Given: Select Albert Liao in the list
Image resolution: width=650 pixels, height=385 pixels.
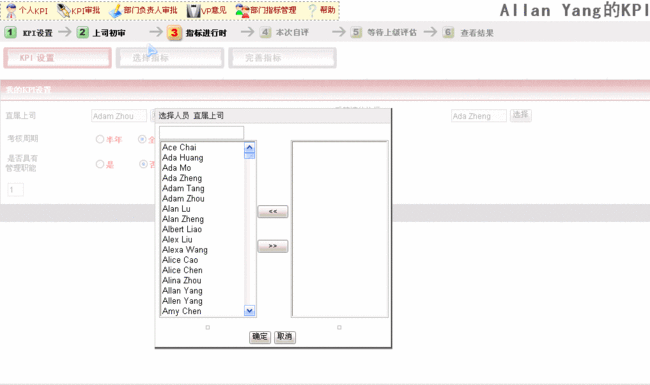Looking at the screenshot, I should point(182,229).
